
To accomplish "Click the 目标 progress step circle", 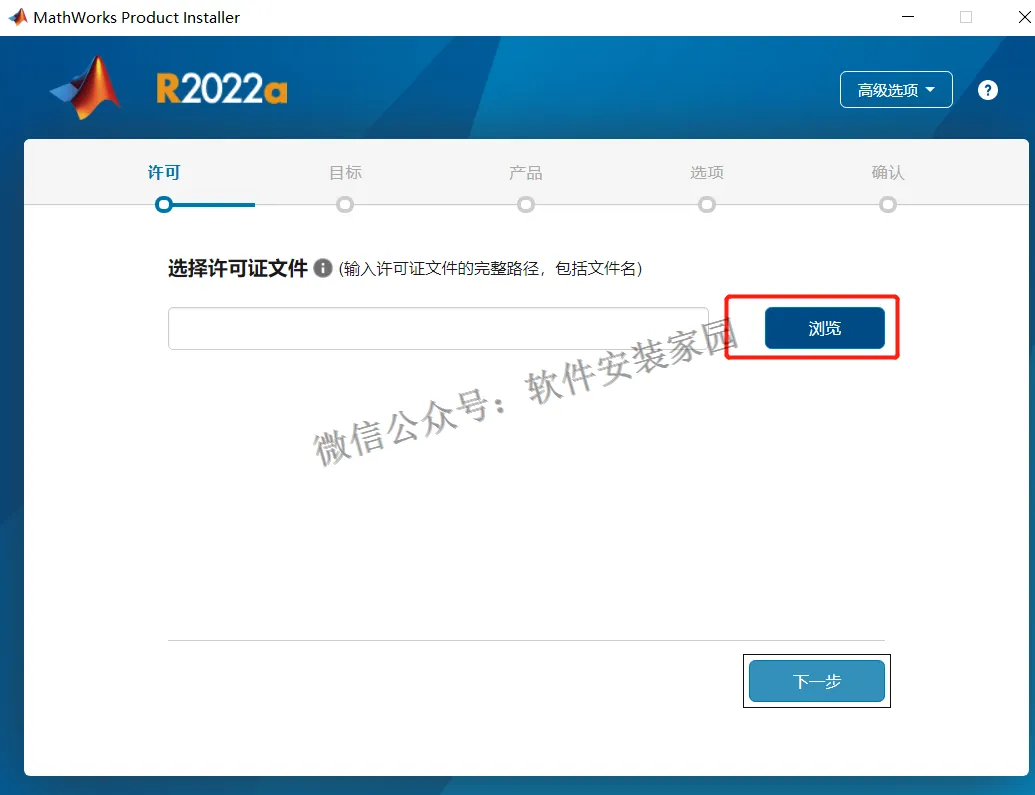I will coord(345,205).
